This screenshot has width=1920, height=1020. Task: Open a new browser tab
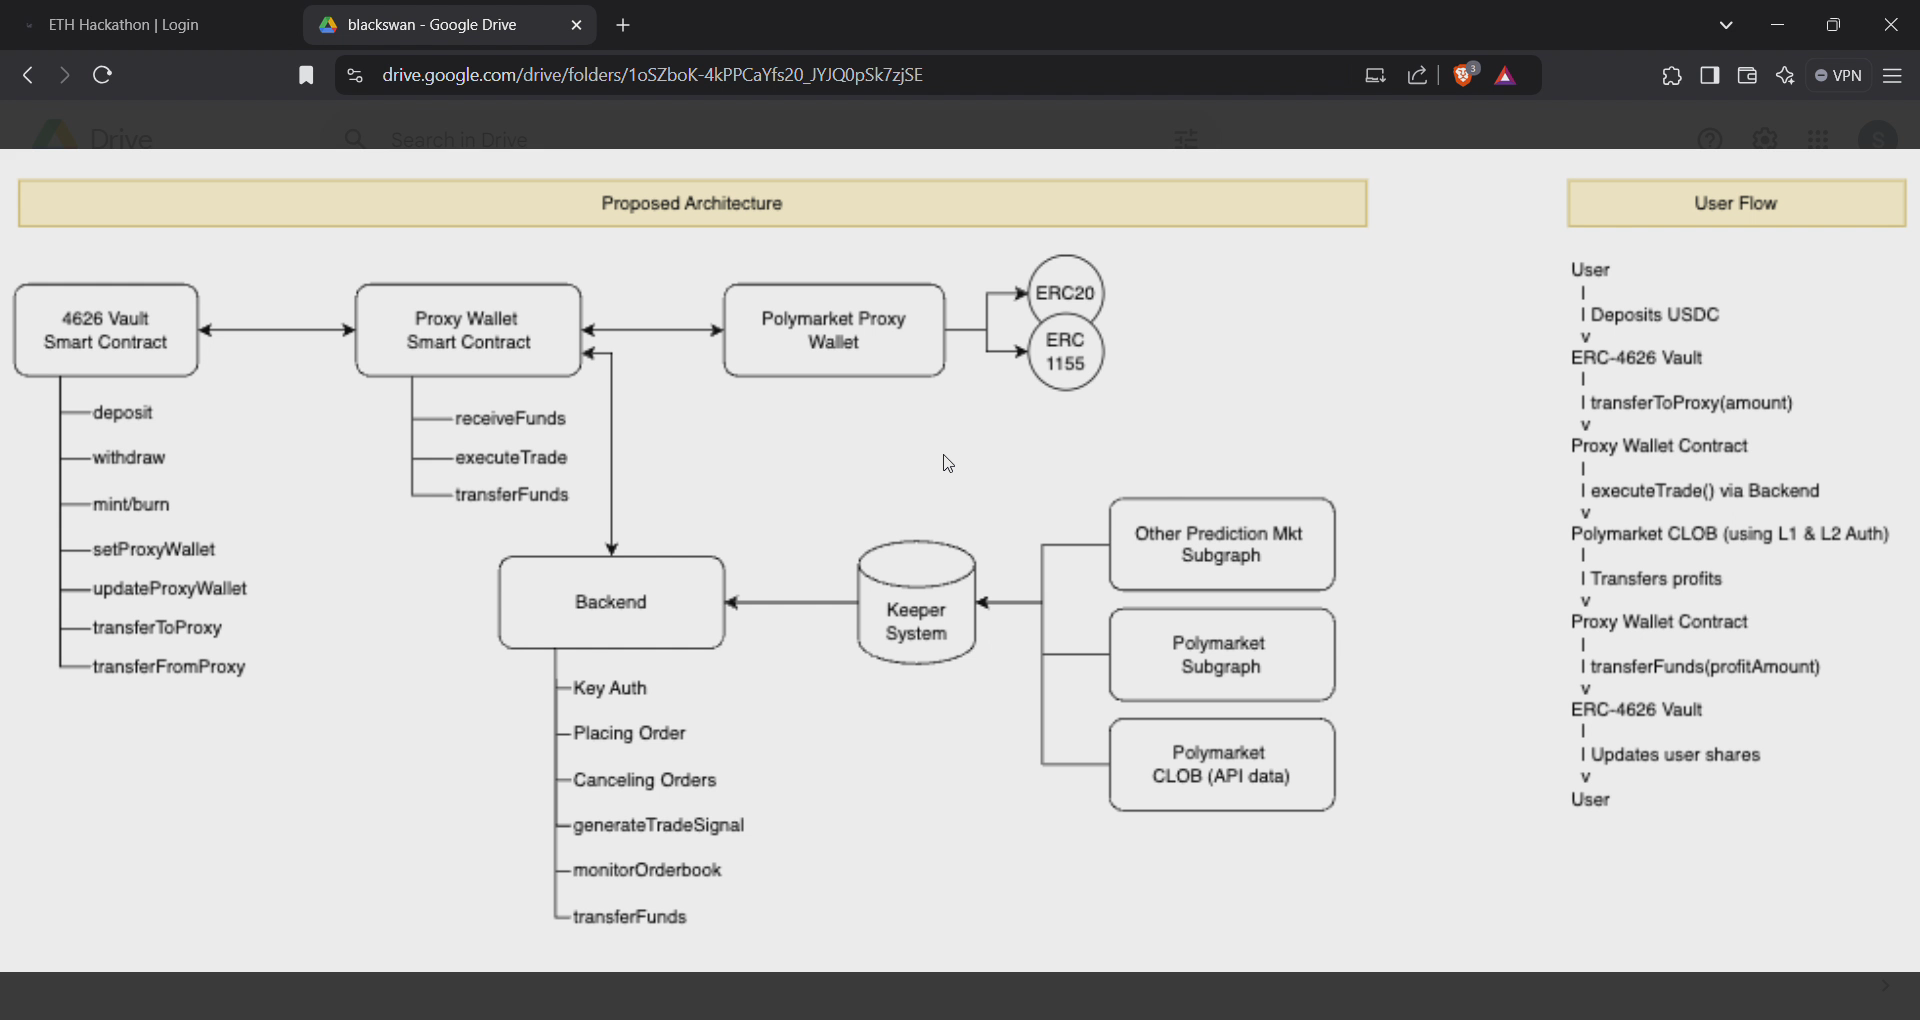point(623,25)
